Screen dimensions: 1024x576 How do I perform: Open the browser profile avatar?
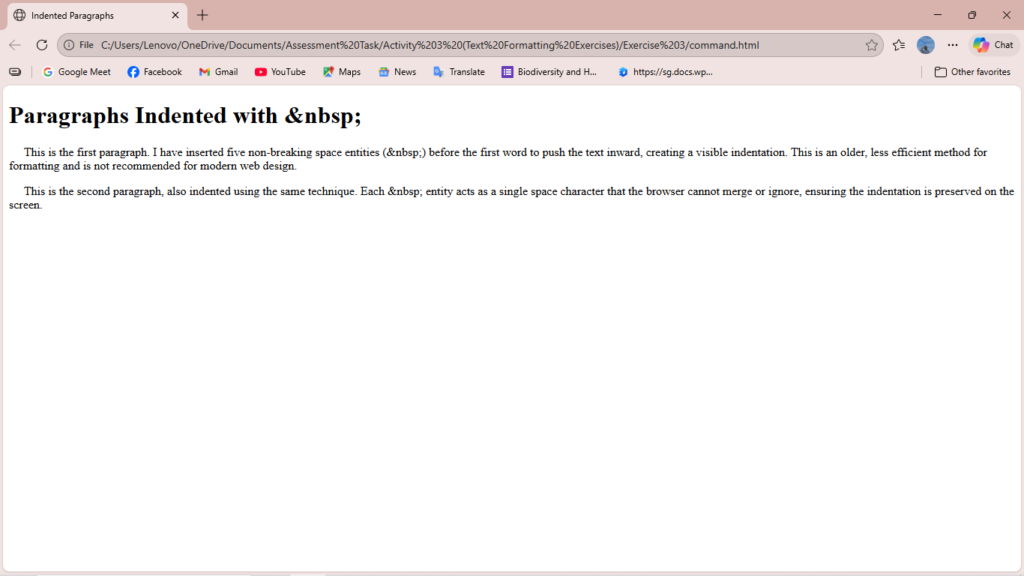point(926,45)
